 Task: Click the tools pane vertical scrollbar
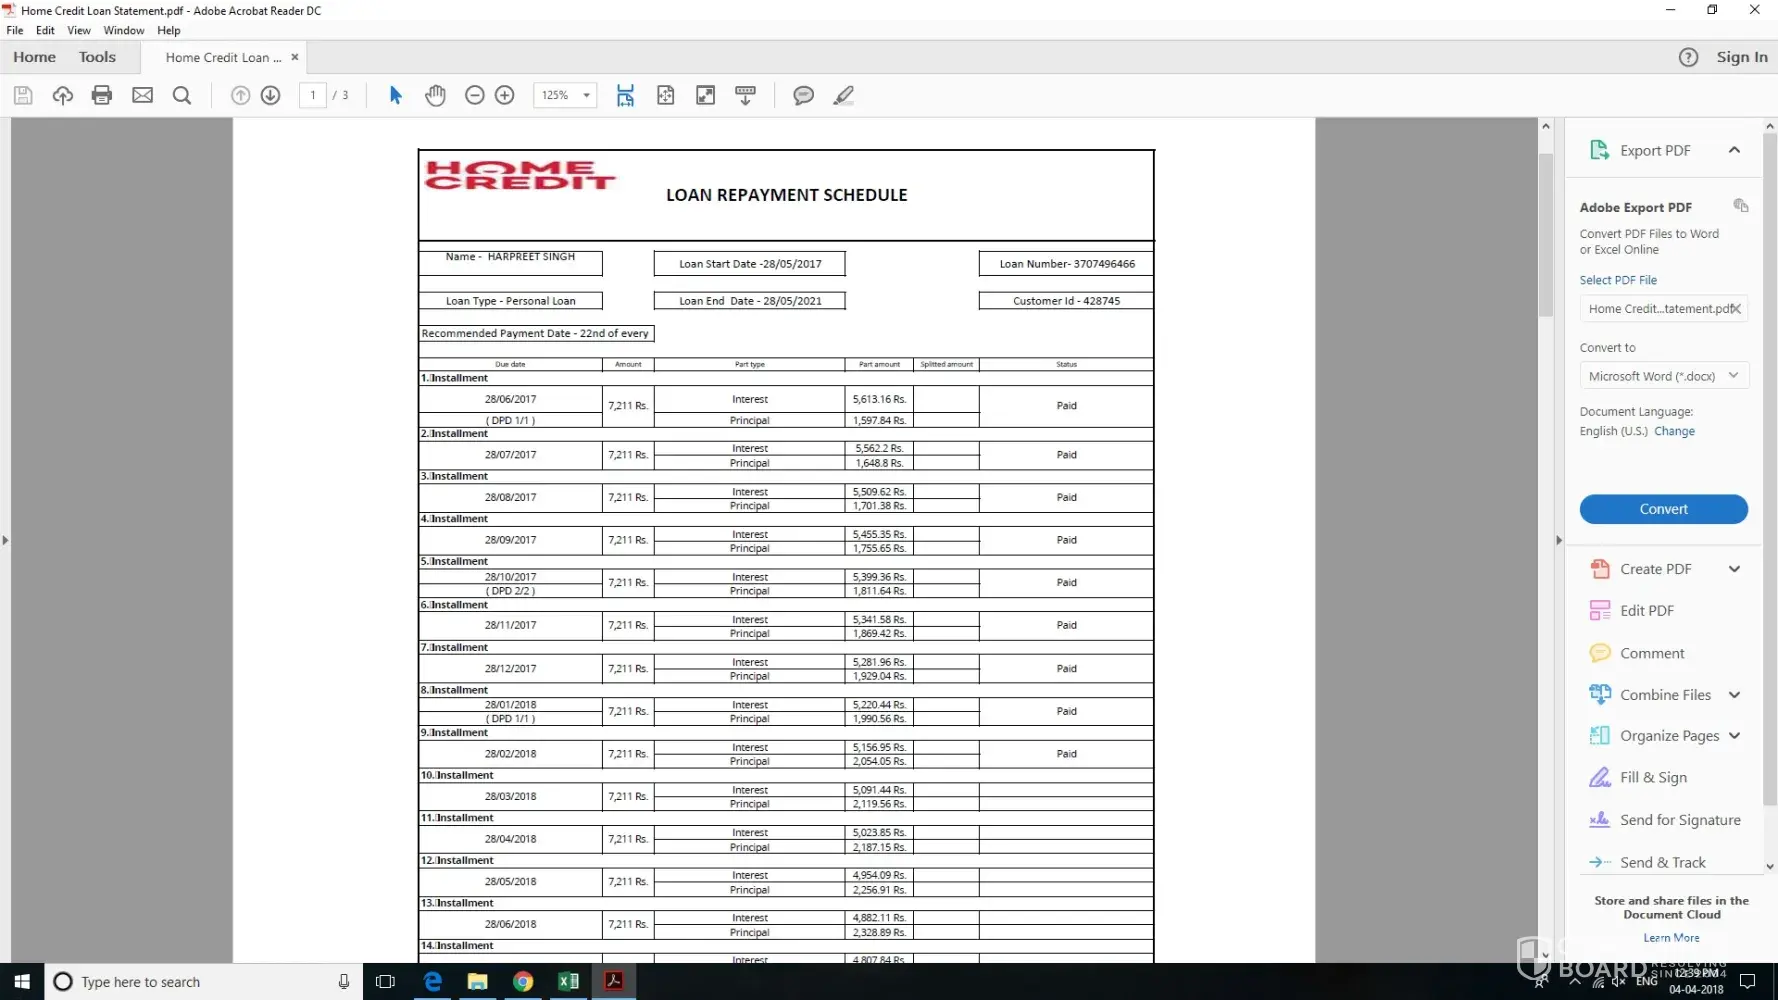click(x=1770, y=469)
